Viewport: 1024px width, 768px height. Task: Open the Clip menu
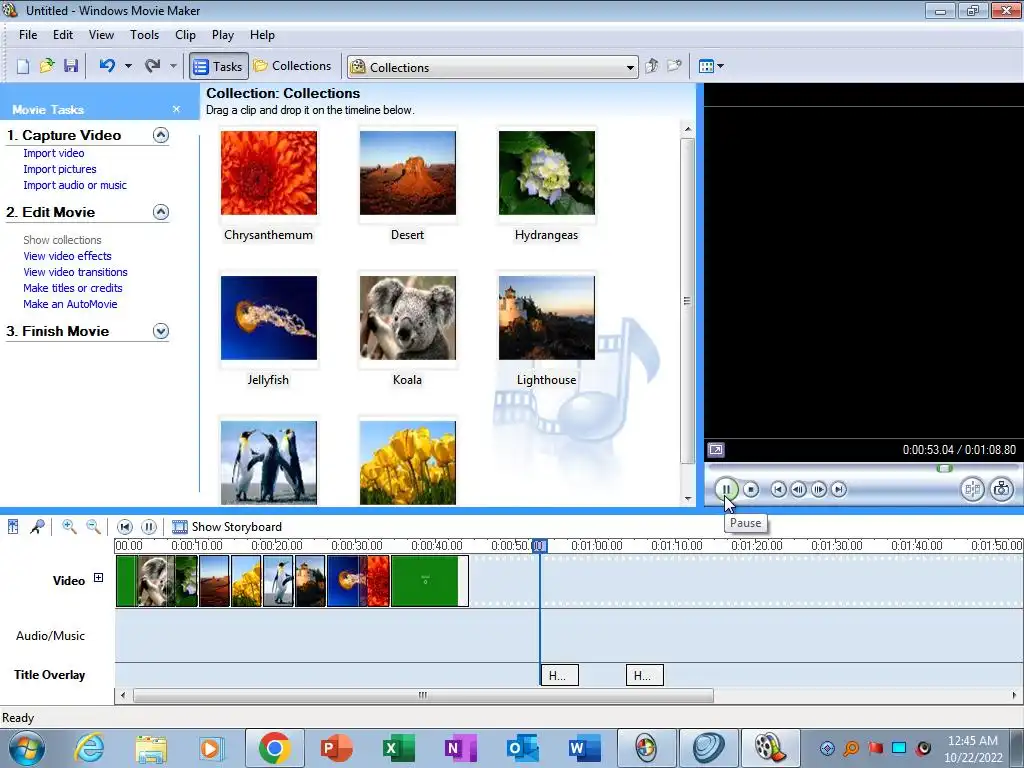coord(185,35)
